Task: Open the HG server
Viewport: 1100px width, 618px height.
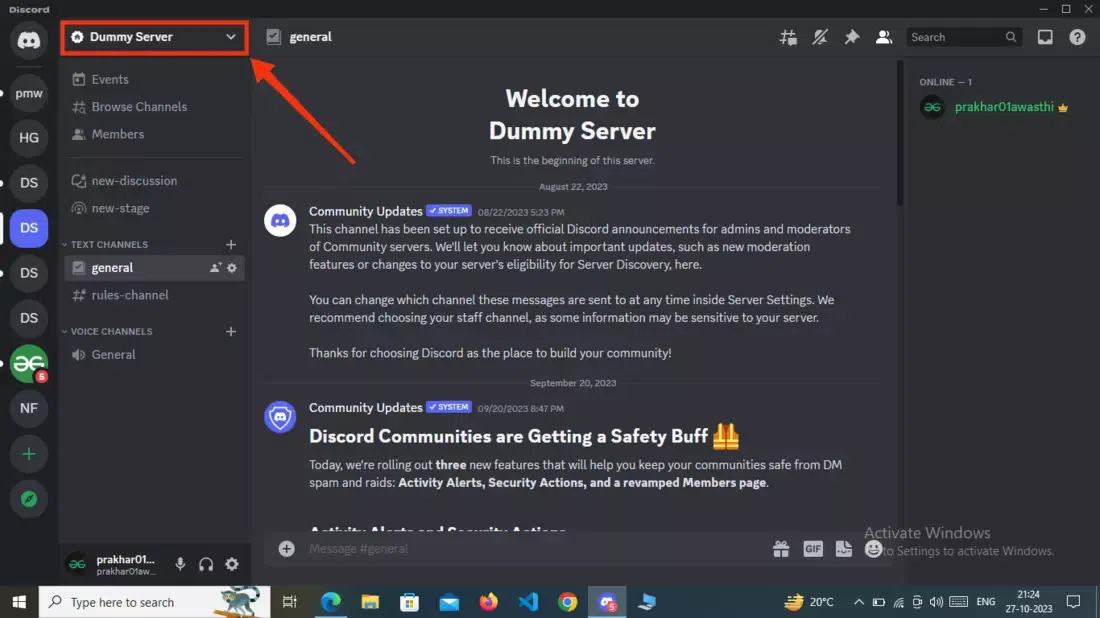Action: 29,138
